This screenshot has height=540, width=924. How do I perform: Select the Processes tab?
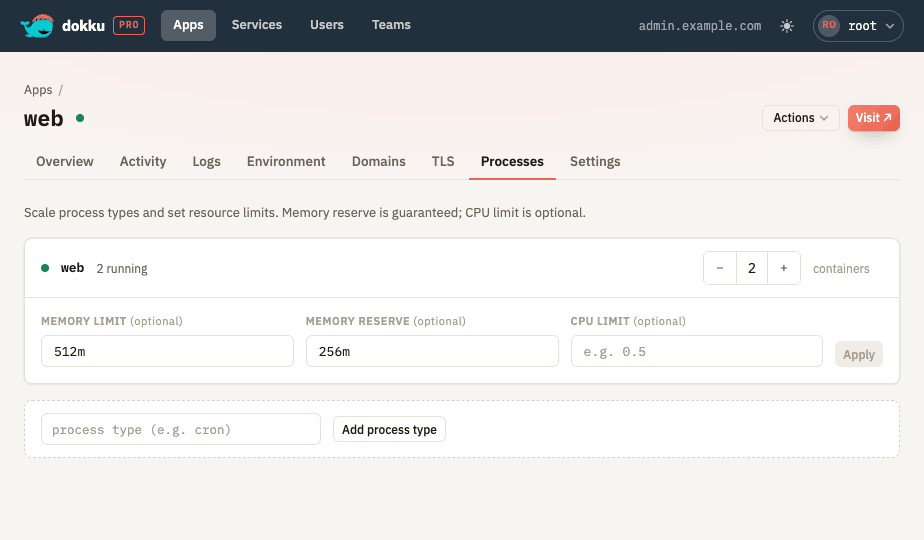pos(512,162)
